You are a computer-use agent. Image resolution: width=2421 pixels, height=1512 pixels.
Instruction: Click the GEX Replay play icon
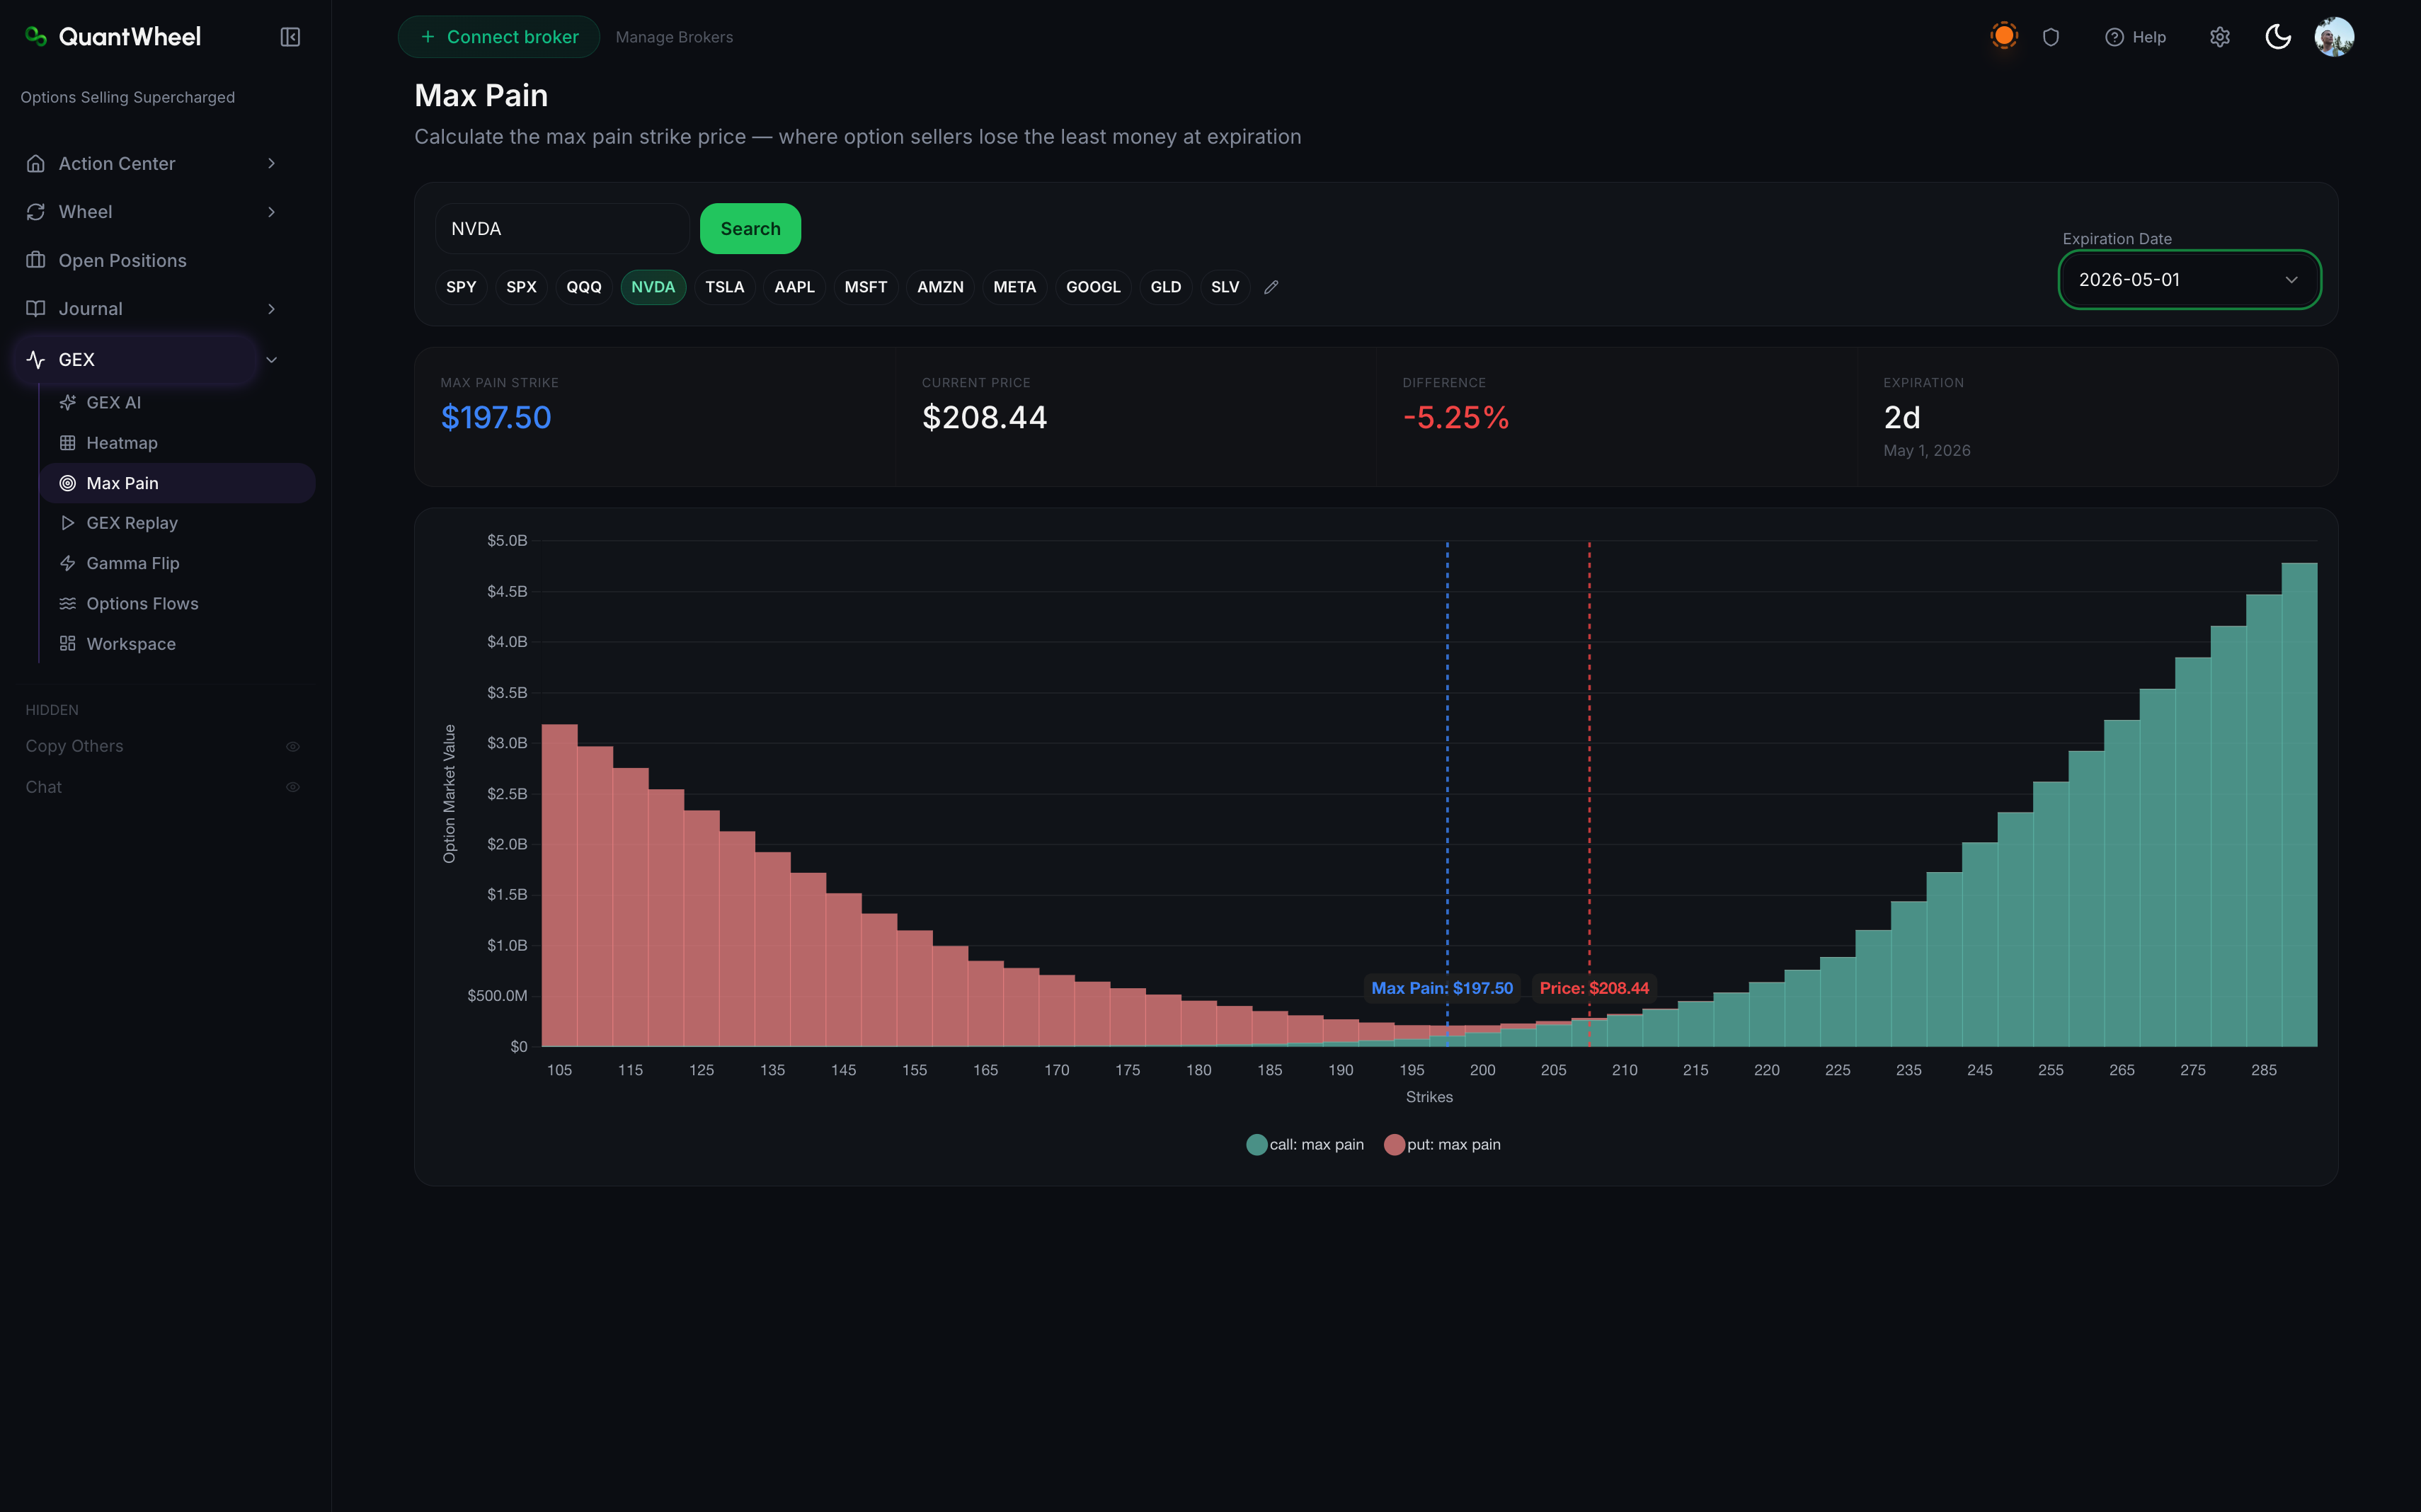(x=67, y=523)
